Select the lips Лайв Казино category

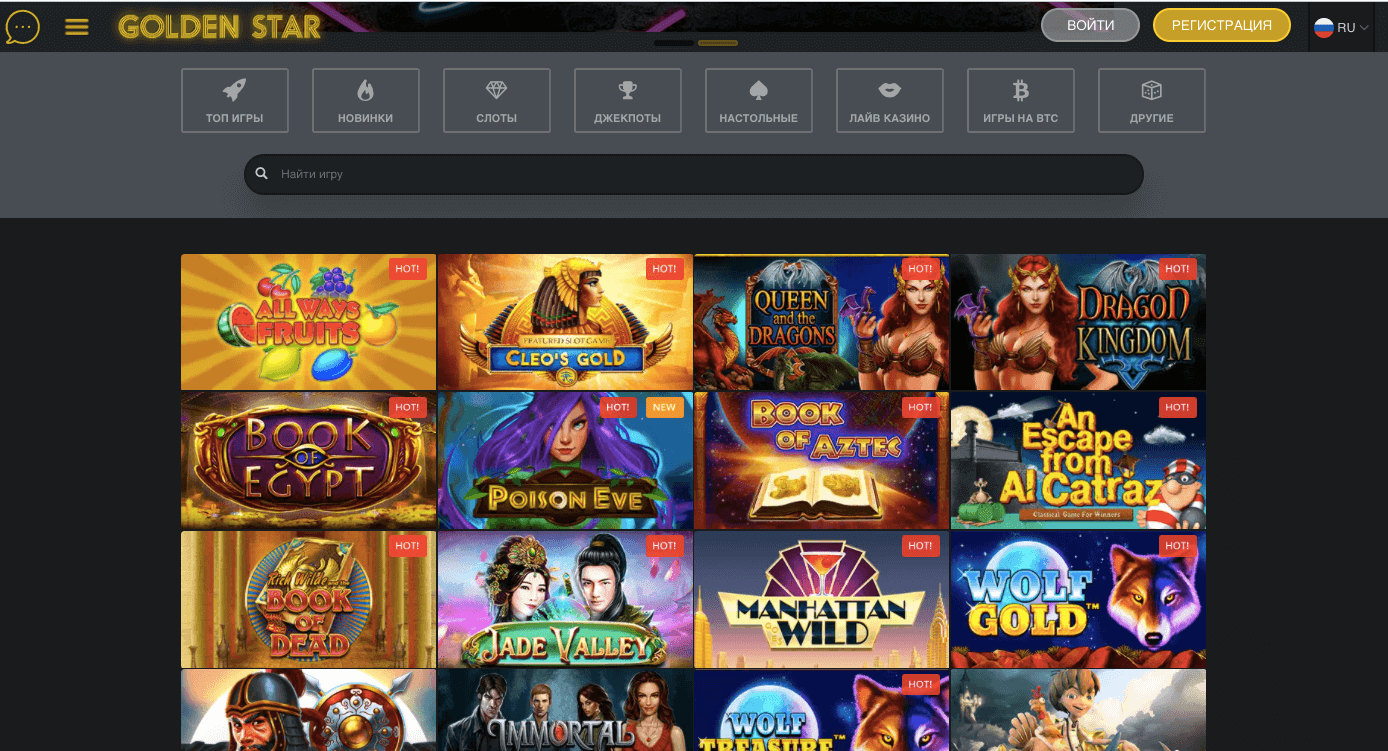coord(890,101)
